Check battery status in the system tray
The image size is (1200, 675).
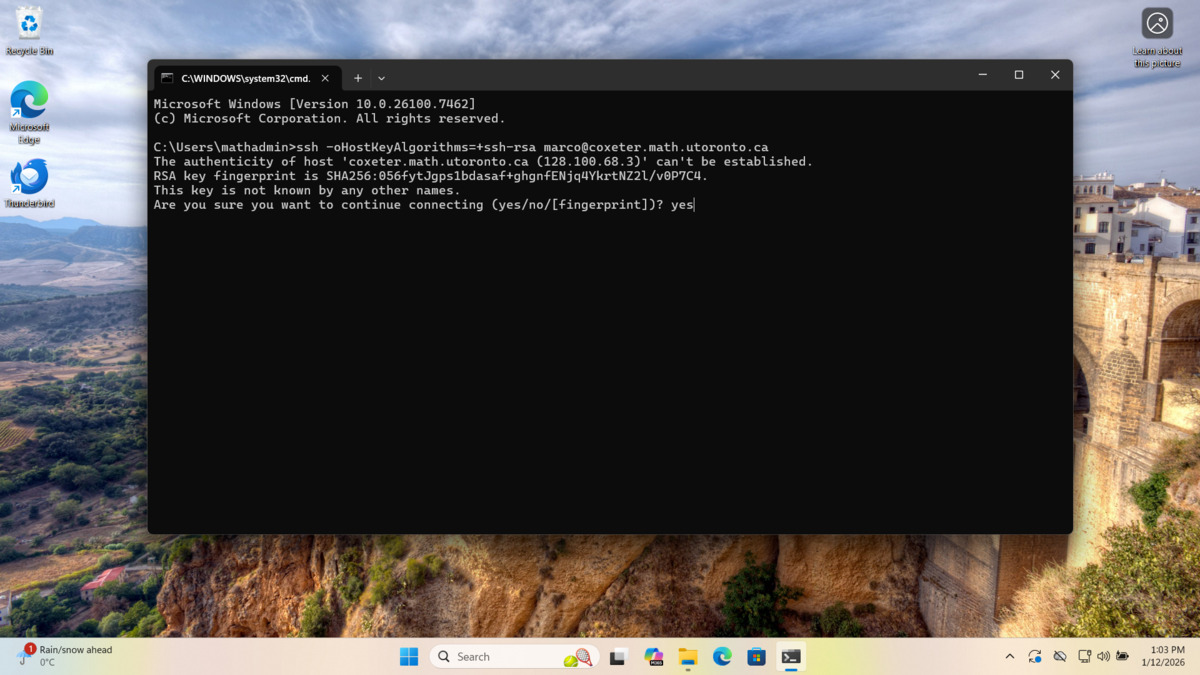click(1124, 656)
